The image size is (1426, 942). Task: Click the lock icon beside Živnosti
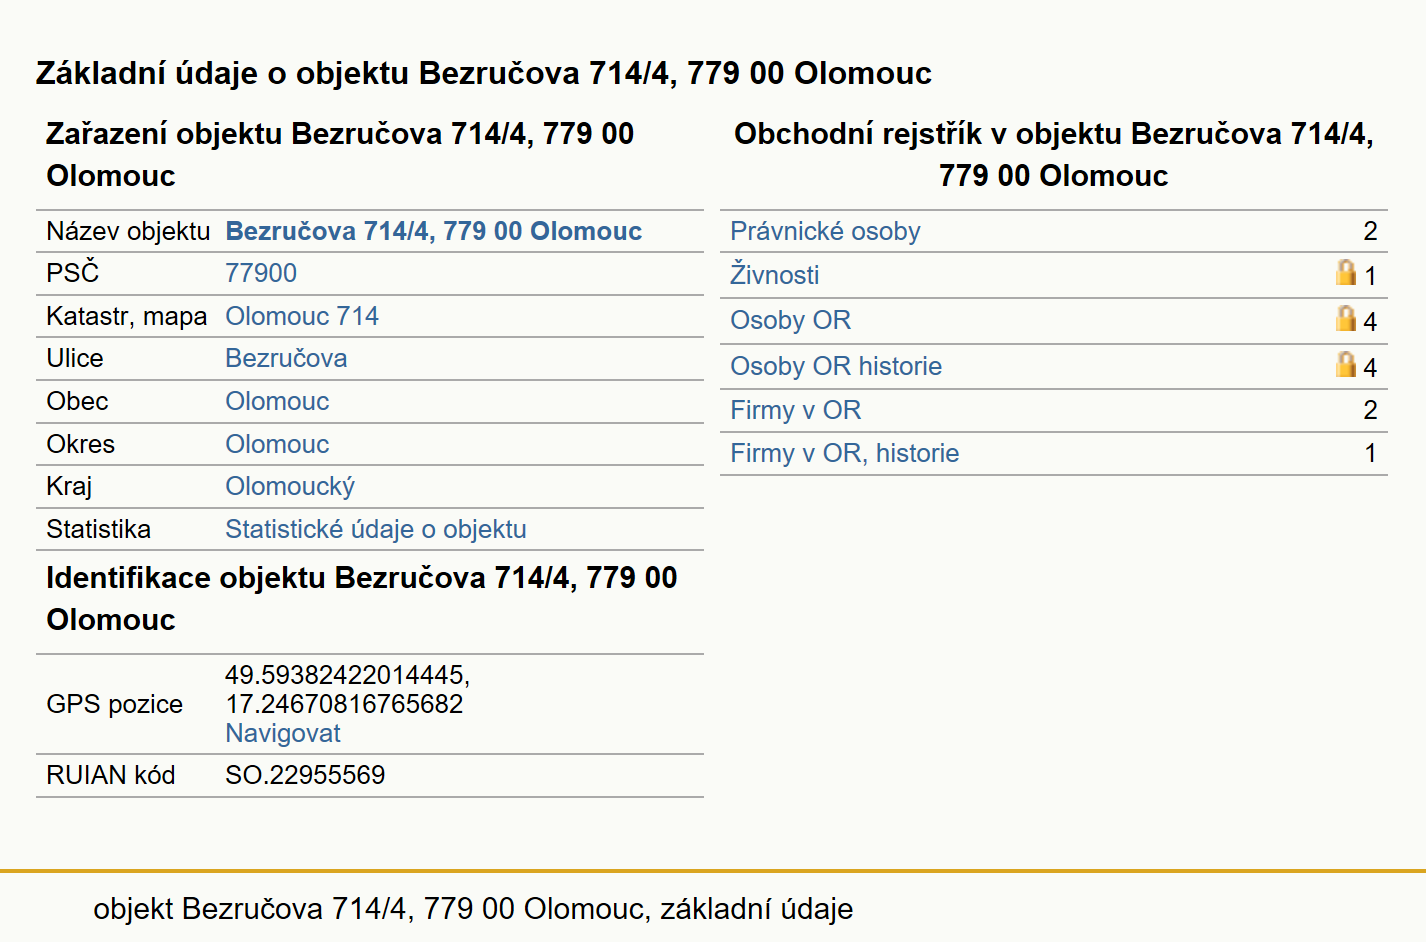[x=1346, y=273]
